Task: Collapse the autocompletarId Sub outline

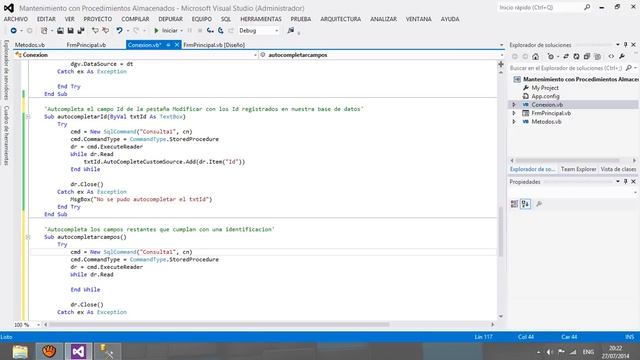Action: tap(28, 117)
